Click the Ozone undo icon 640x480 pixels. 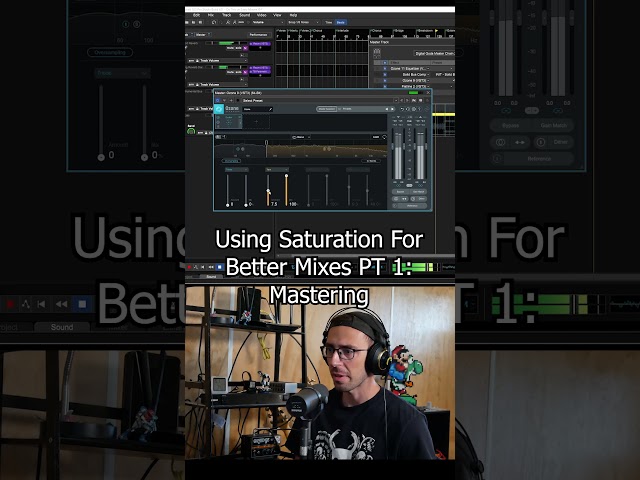(x=402, y=109)
